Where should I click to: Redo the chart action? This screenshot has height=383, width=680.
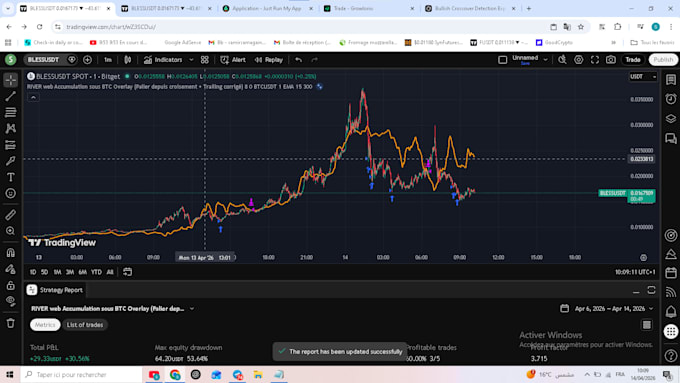click(x=314, y=60)
